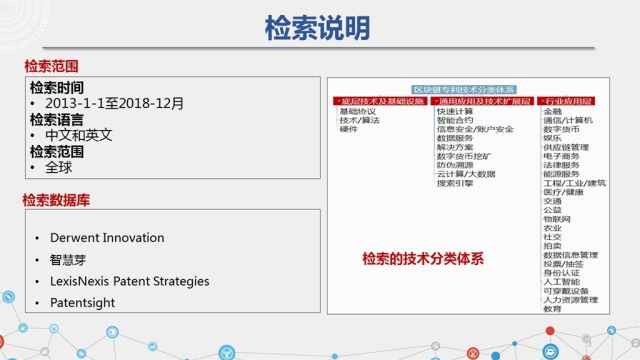Screen dimensions: 640x360
Task: Click the blue circle icon beside slide number 3
Action: pos(611,330)
